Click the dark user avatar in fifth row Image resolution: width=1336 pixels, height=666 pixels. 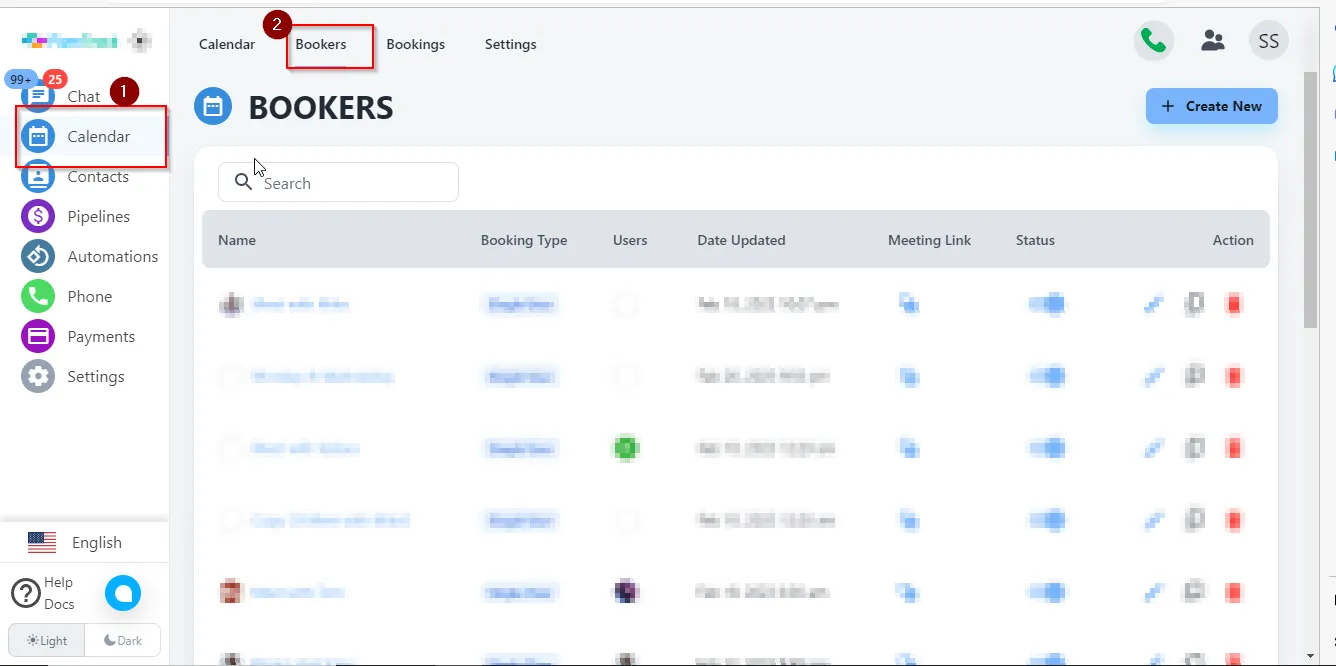click(626, 592)
